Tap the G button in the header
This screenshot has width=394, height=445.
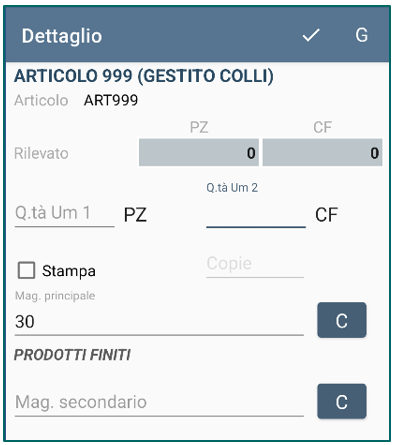362,35
